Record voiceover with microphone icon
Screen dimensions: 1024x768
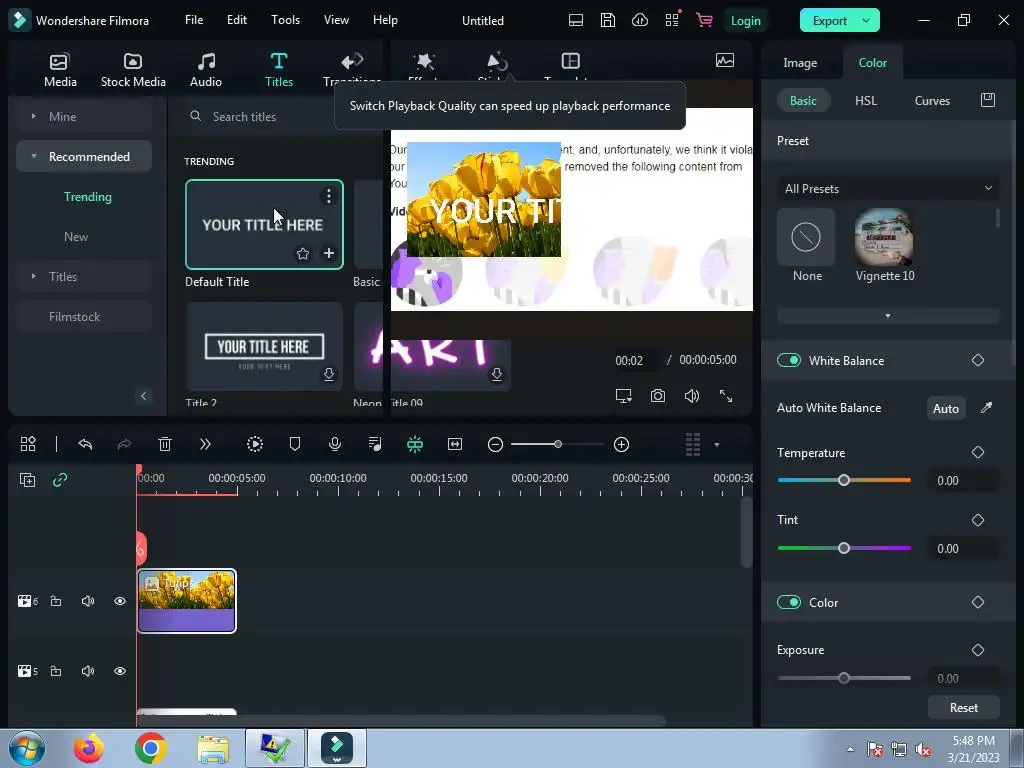[334, 444]
